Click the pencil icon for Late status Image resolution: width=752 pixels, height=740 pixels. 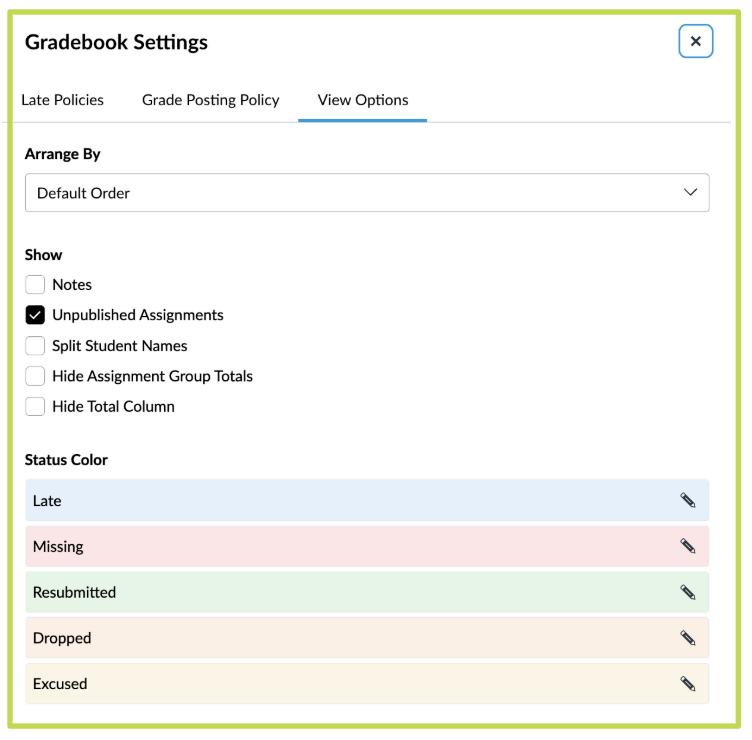click(687, 500)
